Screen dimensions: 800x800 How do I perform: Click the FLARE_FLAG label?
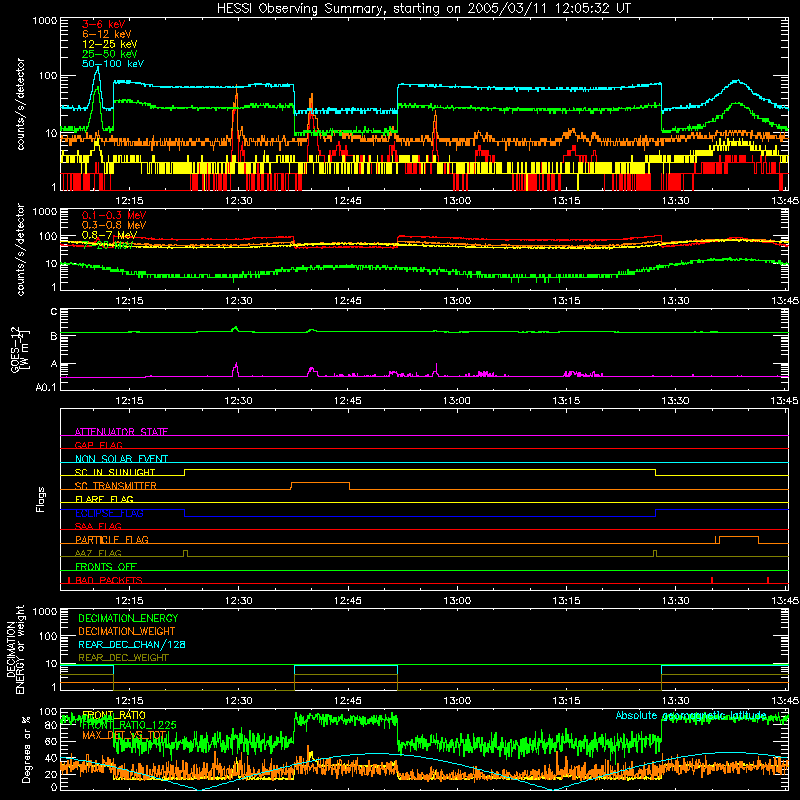(x=104, y=499)
